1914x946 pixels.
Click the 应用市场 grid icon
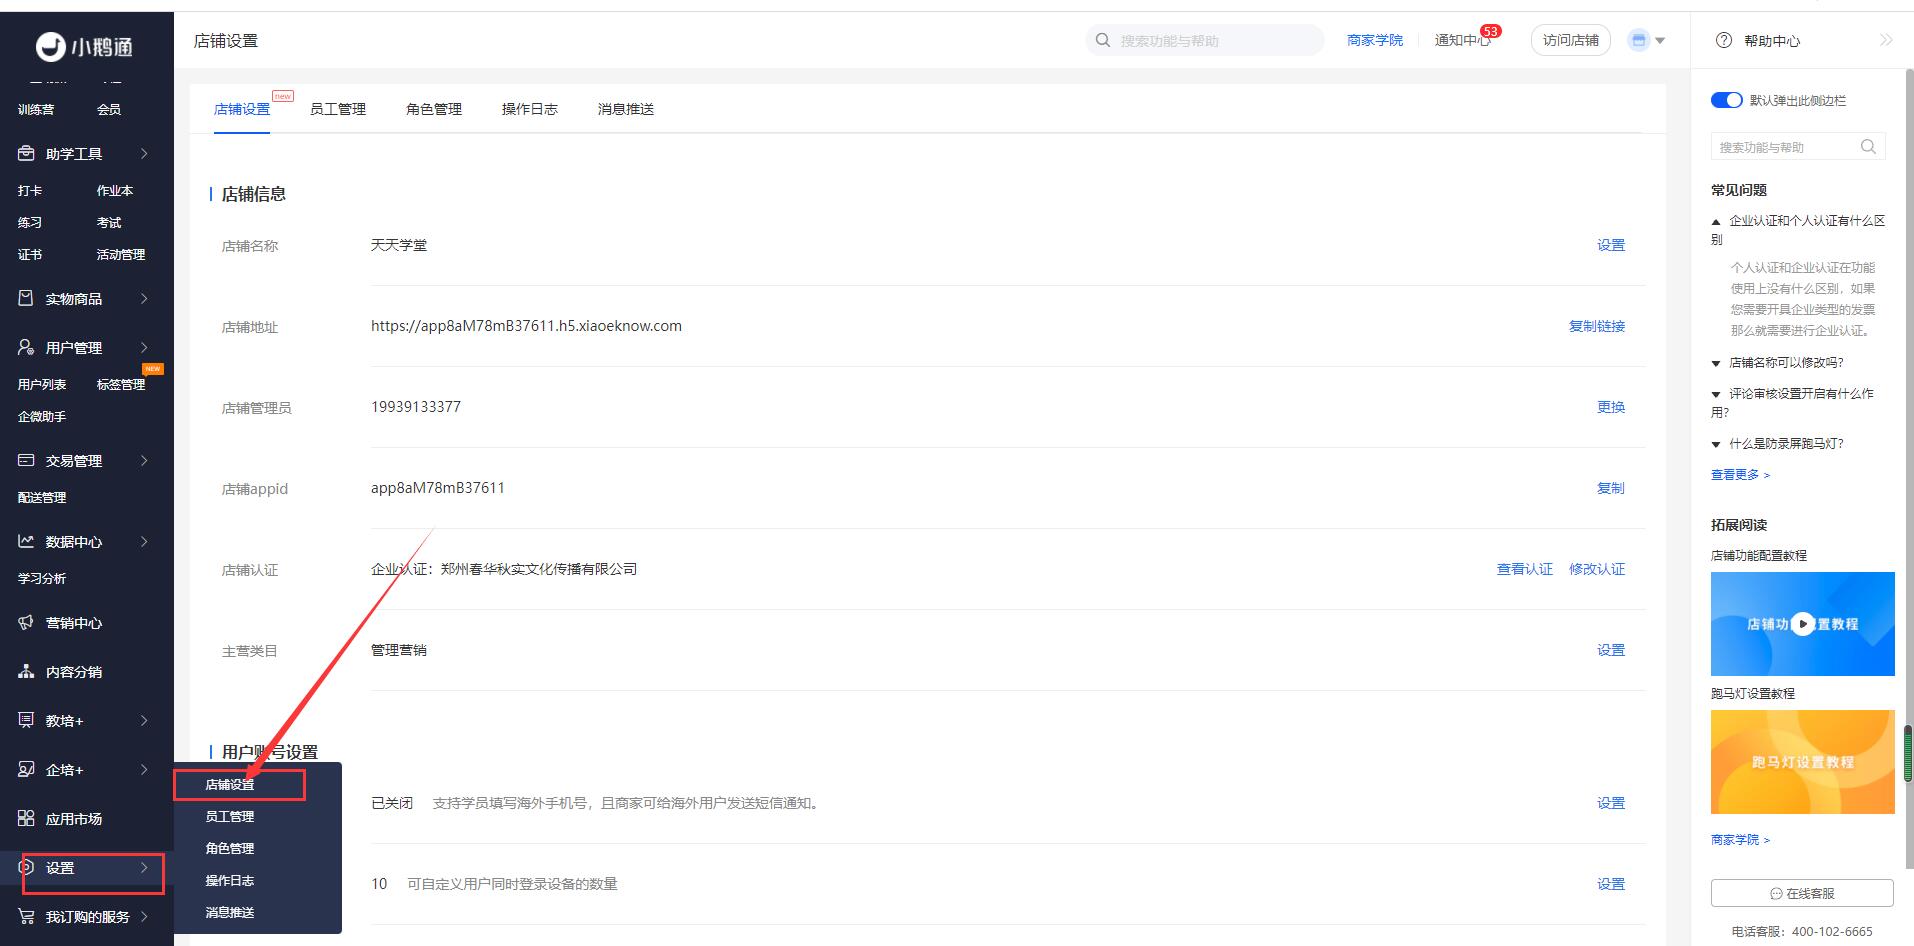click(27, 818)
